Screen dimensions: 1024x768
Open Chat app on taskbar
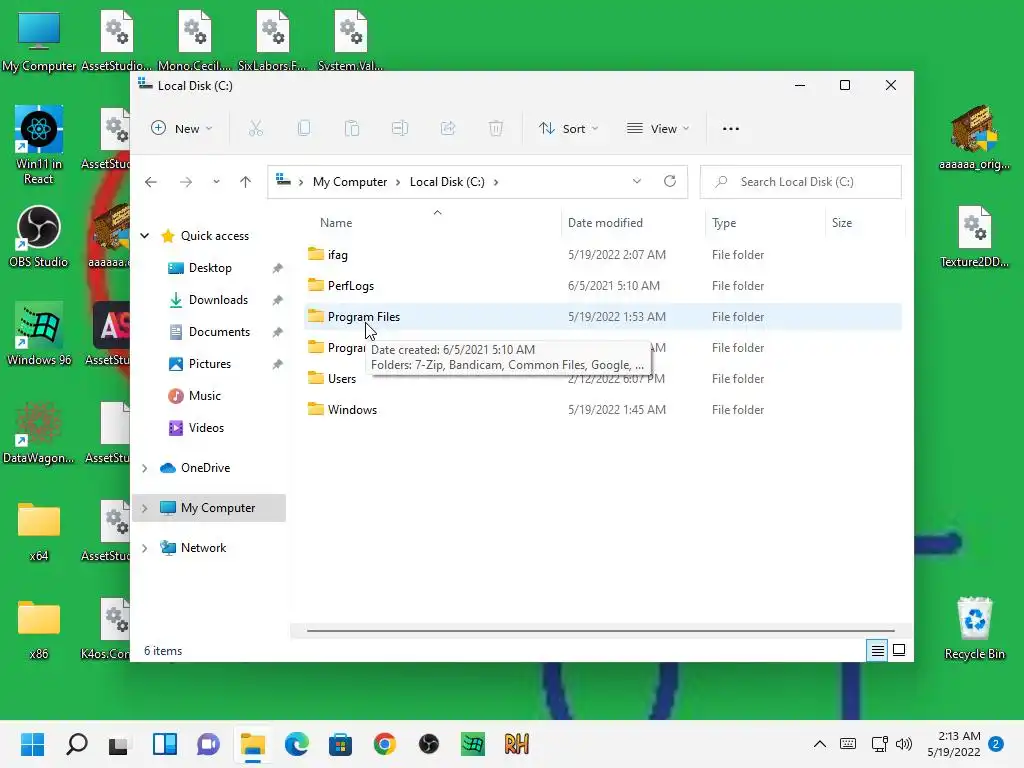coord(208,744)
